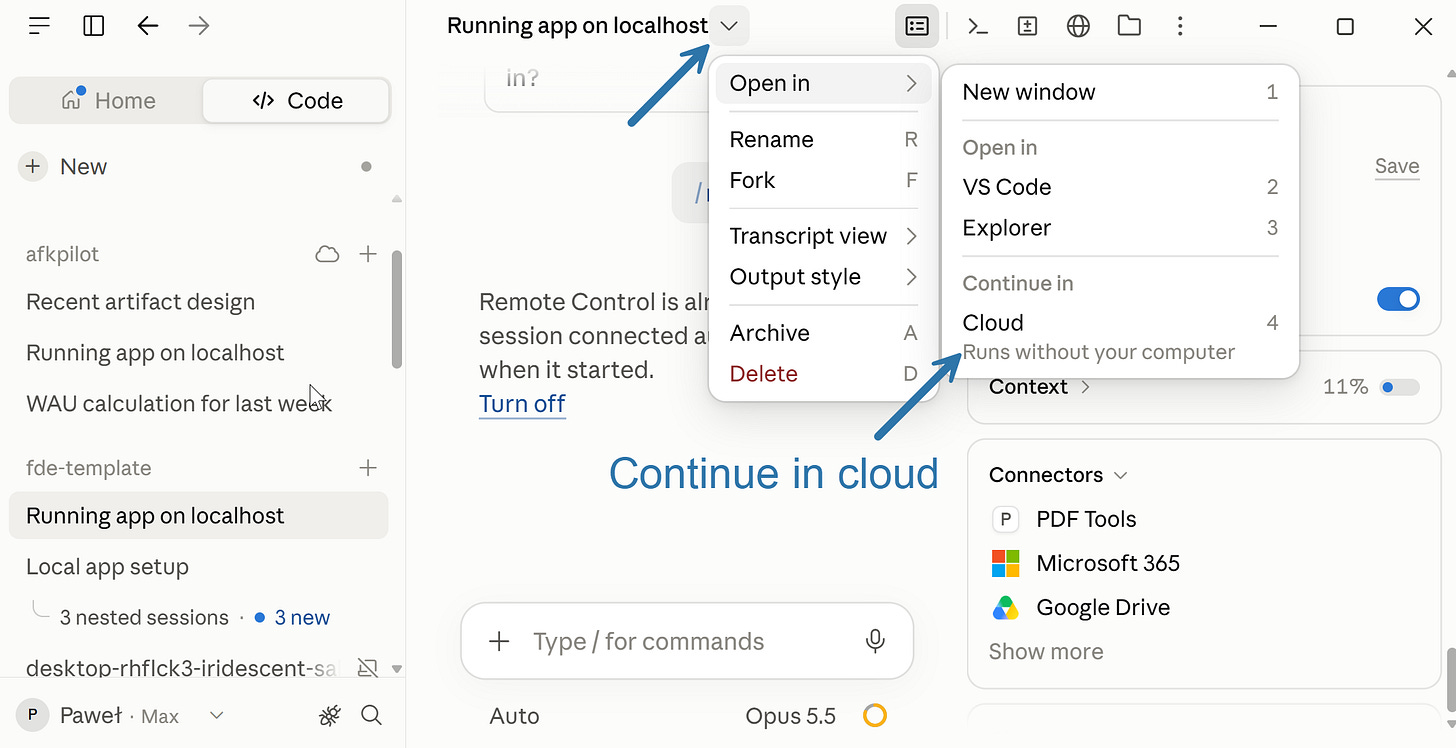This screenshot has width=1456, height=748.
Task: Add a session with plus beside fde-template
Action: tap(368, 467)
